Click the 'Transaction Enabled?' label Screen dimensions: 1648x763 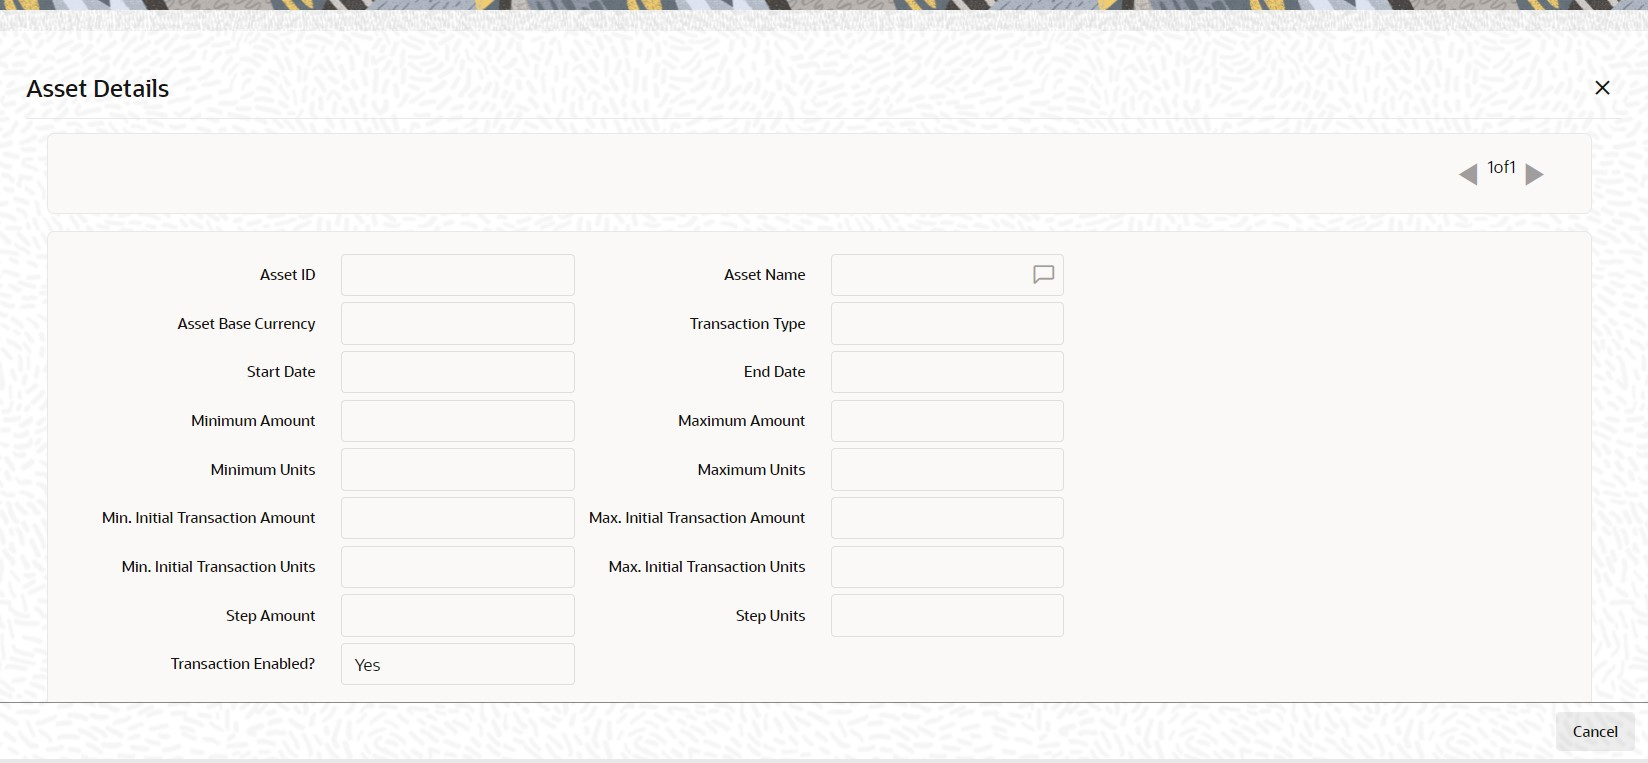[243, 664]
